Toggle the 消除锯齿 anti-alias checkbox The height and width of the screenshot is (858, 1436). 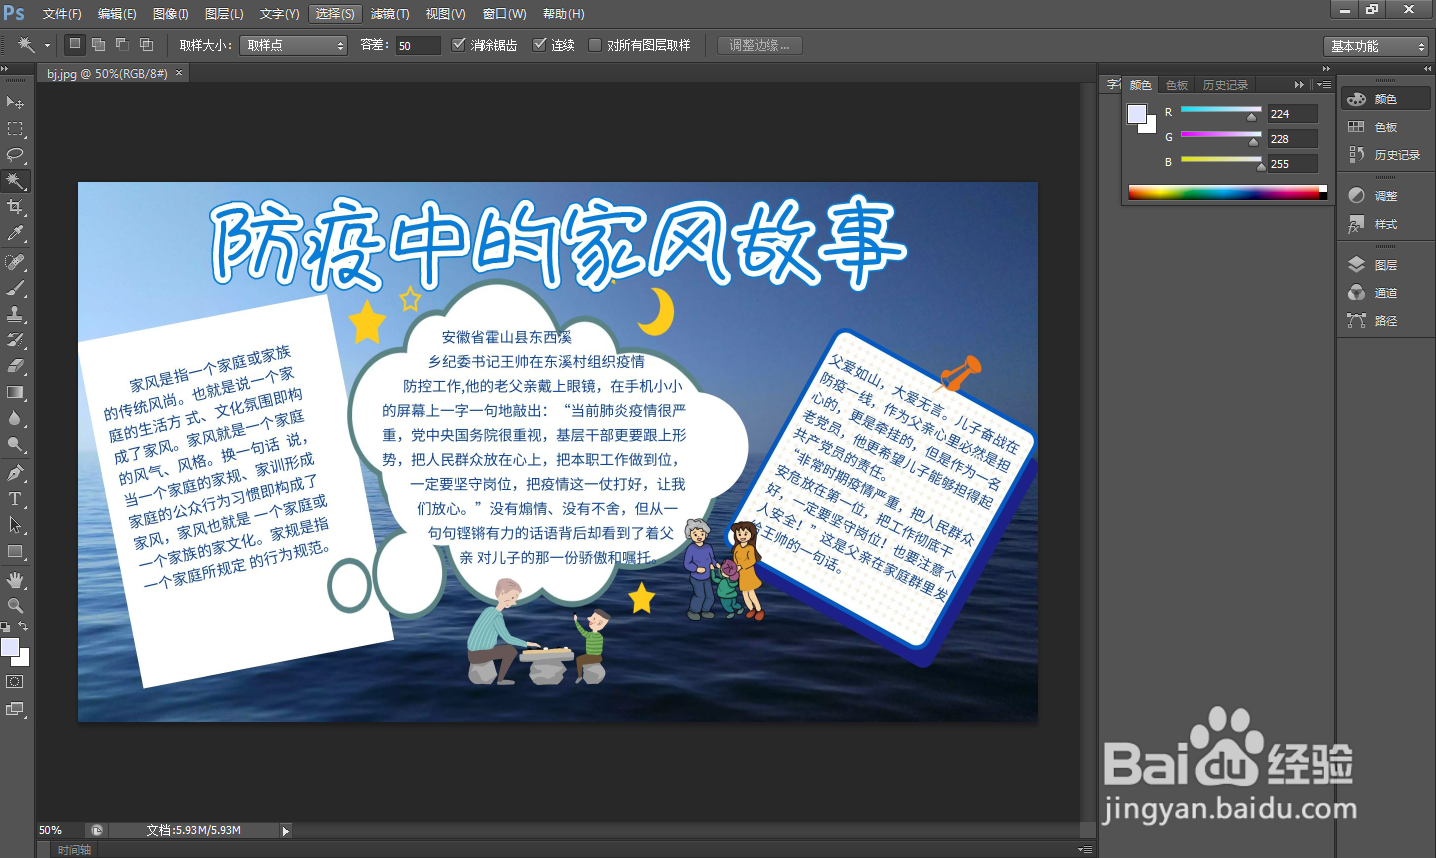click(460, 44)
